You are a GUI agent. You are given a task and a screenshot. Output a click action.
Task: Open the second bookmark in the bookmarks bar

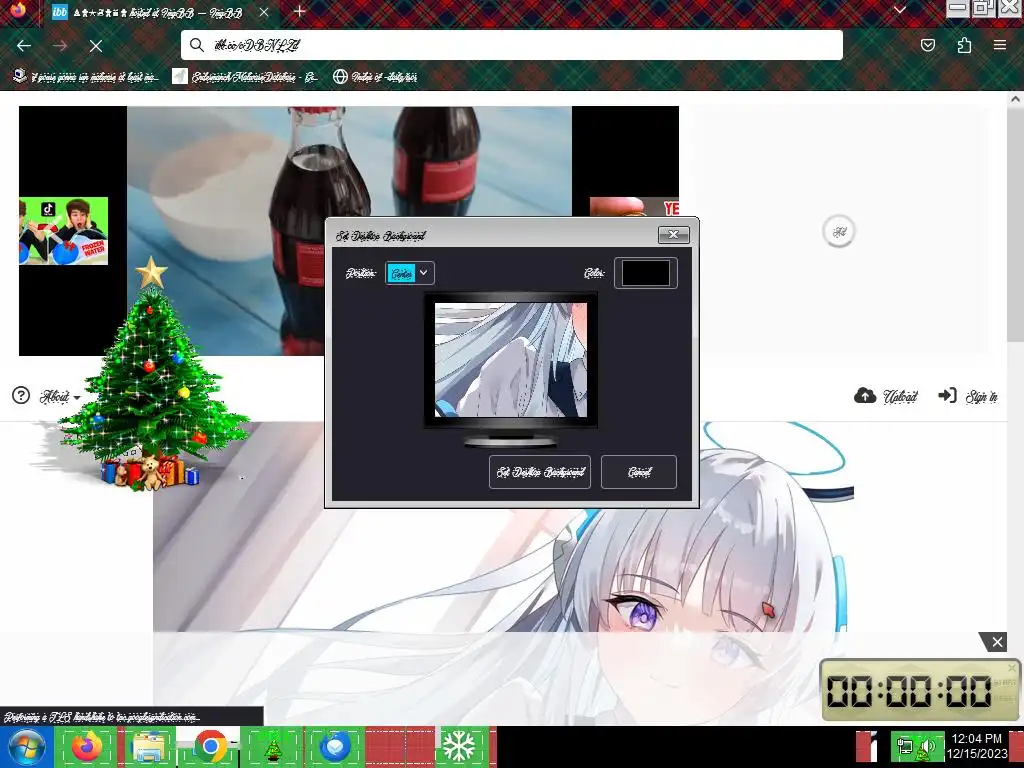(245, 77)
